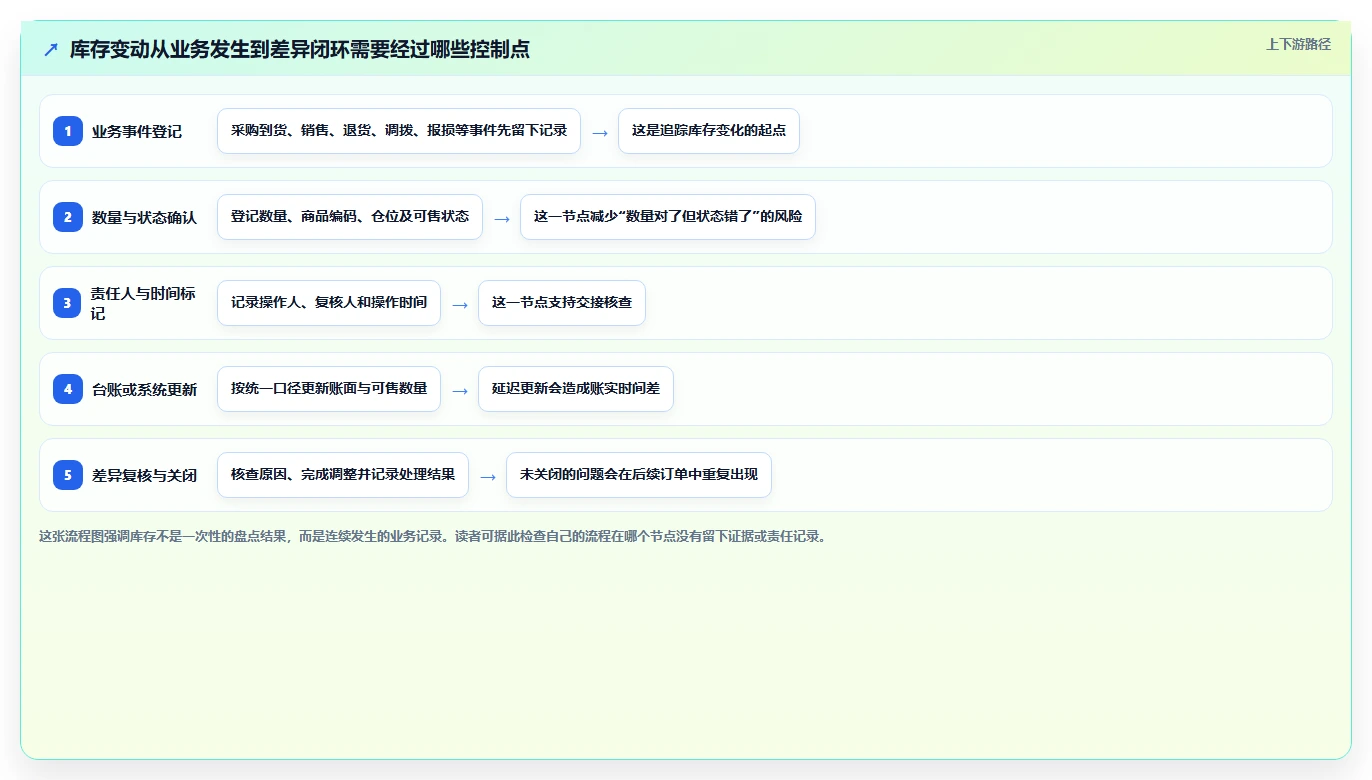
Task: Click the box 这一节点支持交接核查
Action: point(562,303)
